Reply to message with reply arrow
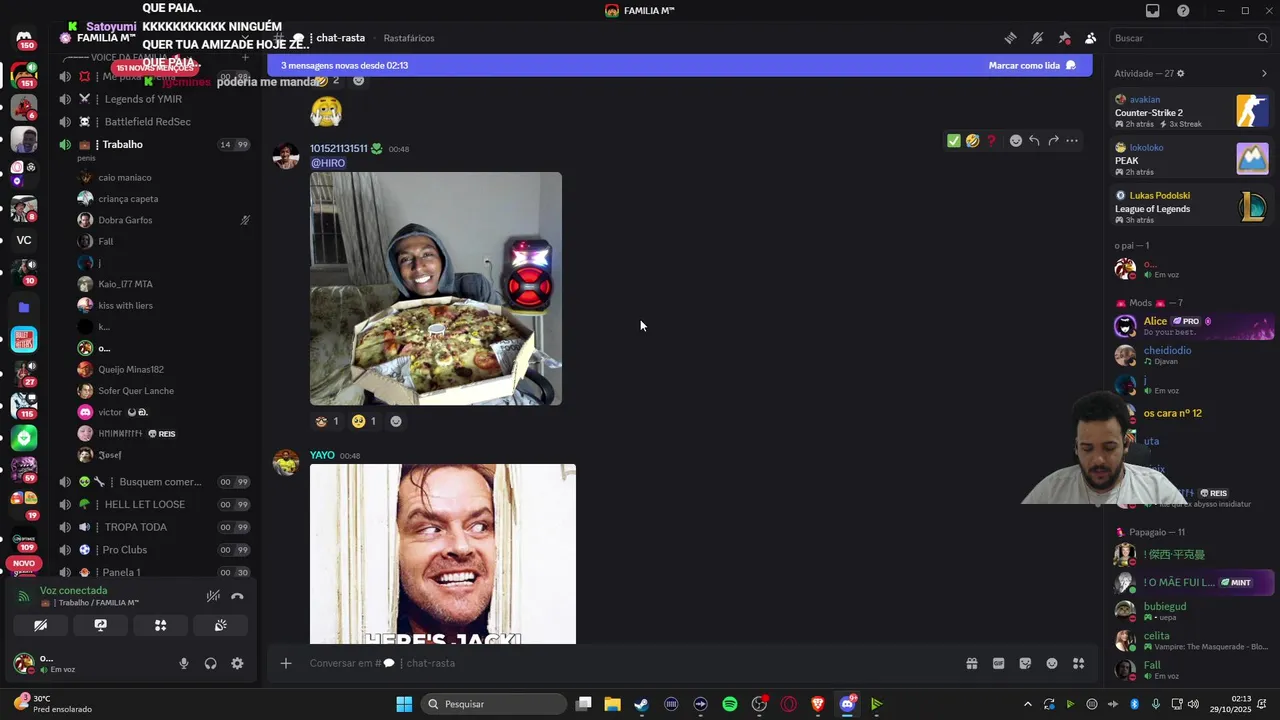This screenshot has width=1280, height=720. tap(1034, 141)
